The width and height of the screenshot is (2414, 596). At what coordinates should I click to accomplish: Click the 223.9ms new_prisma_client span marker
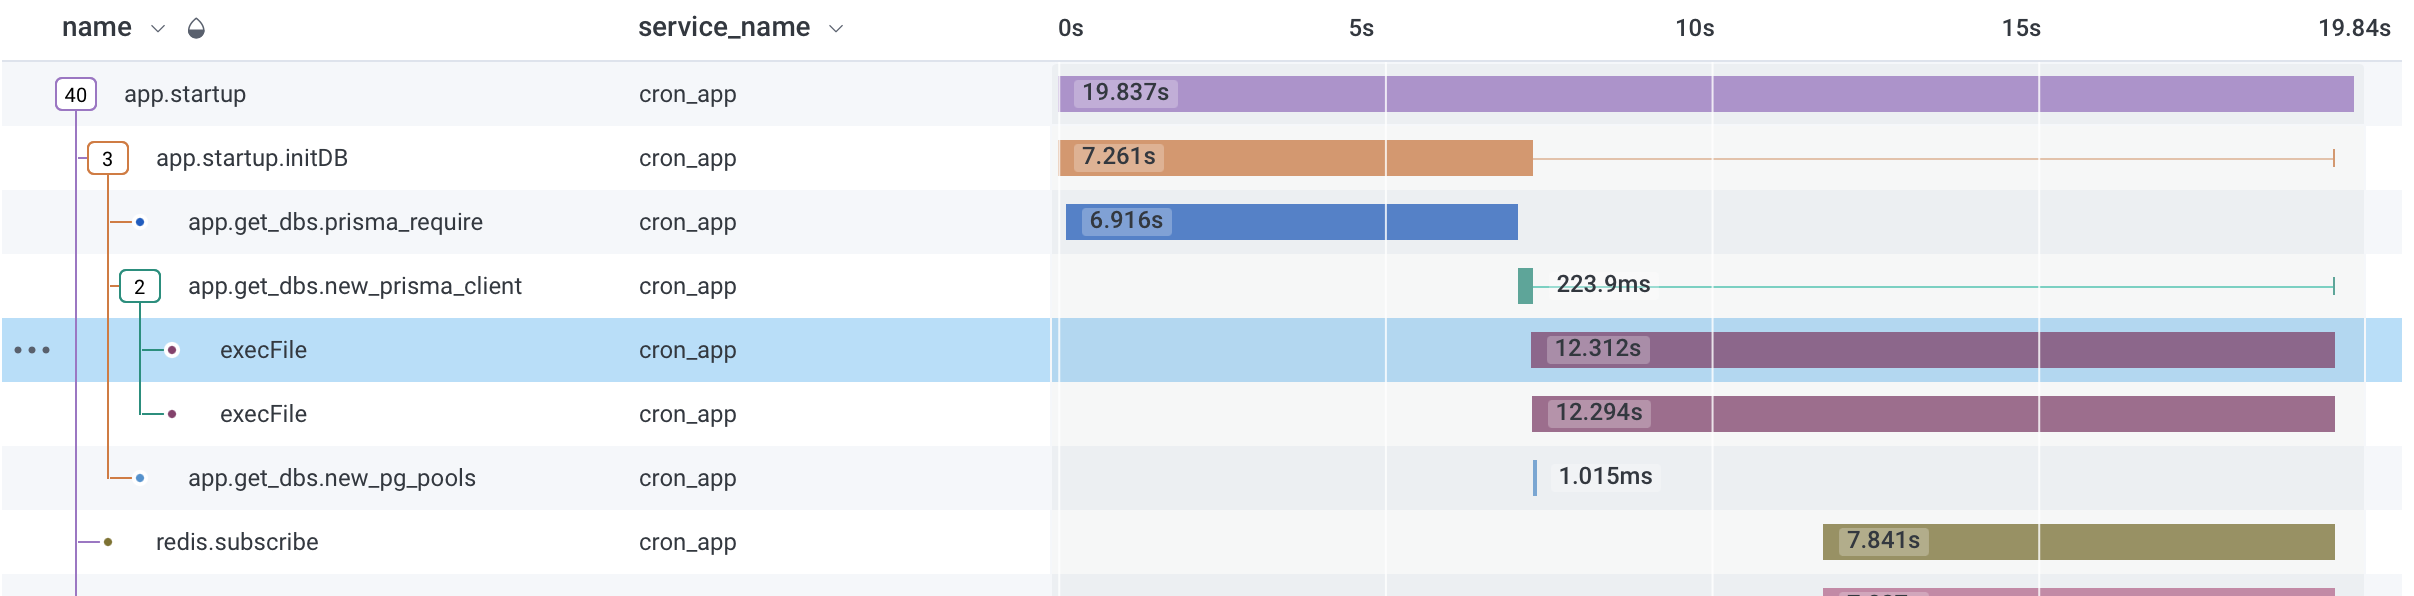pos(1525,285)
